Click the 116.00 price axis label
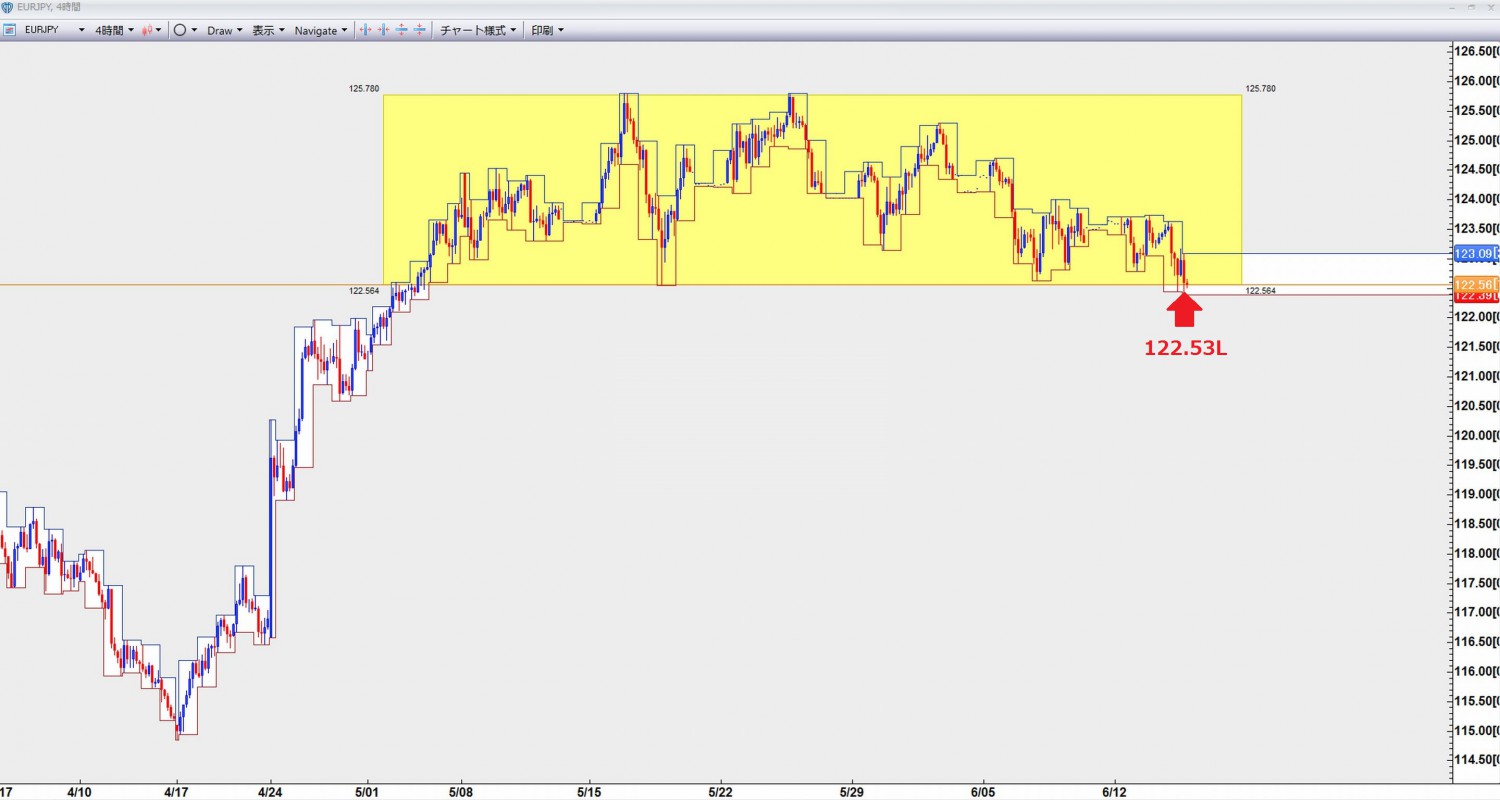 click(1477, 671)
